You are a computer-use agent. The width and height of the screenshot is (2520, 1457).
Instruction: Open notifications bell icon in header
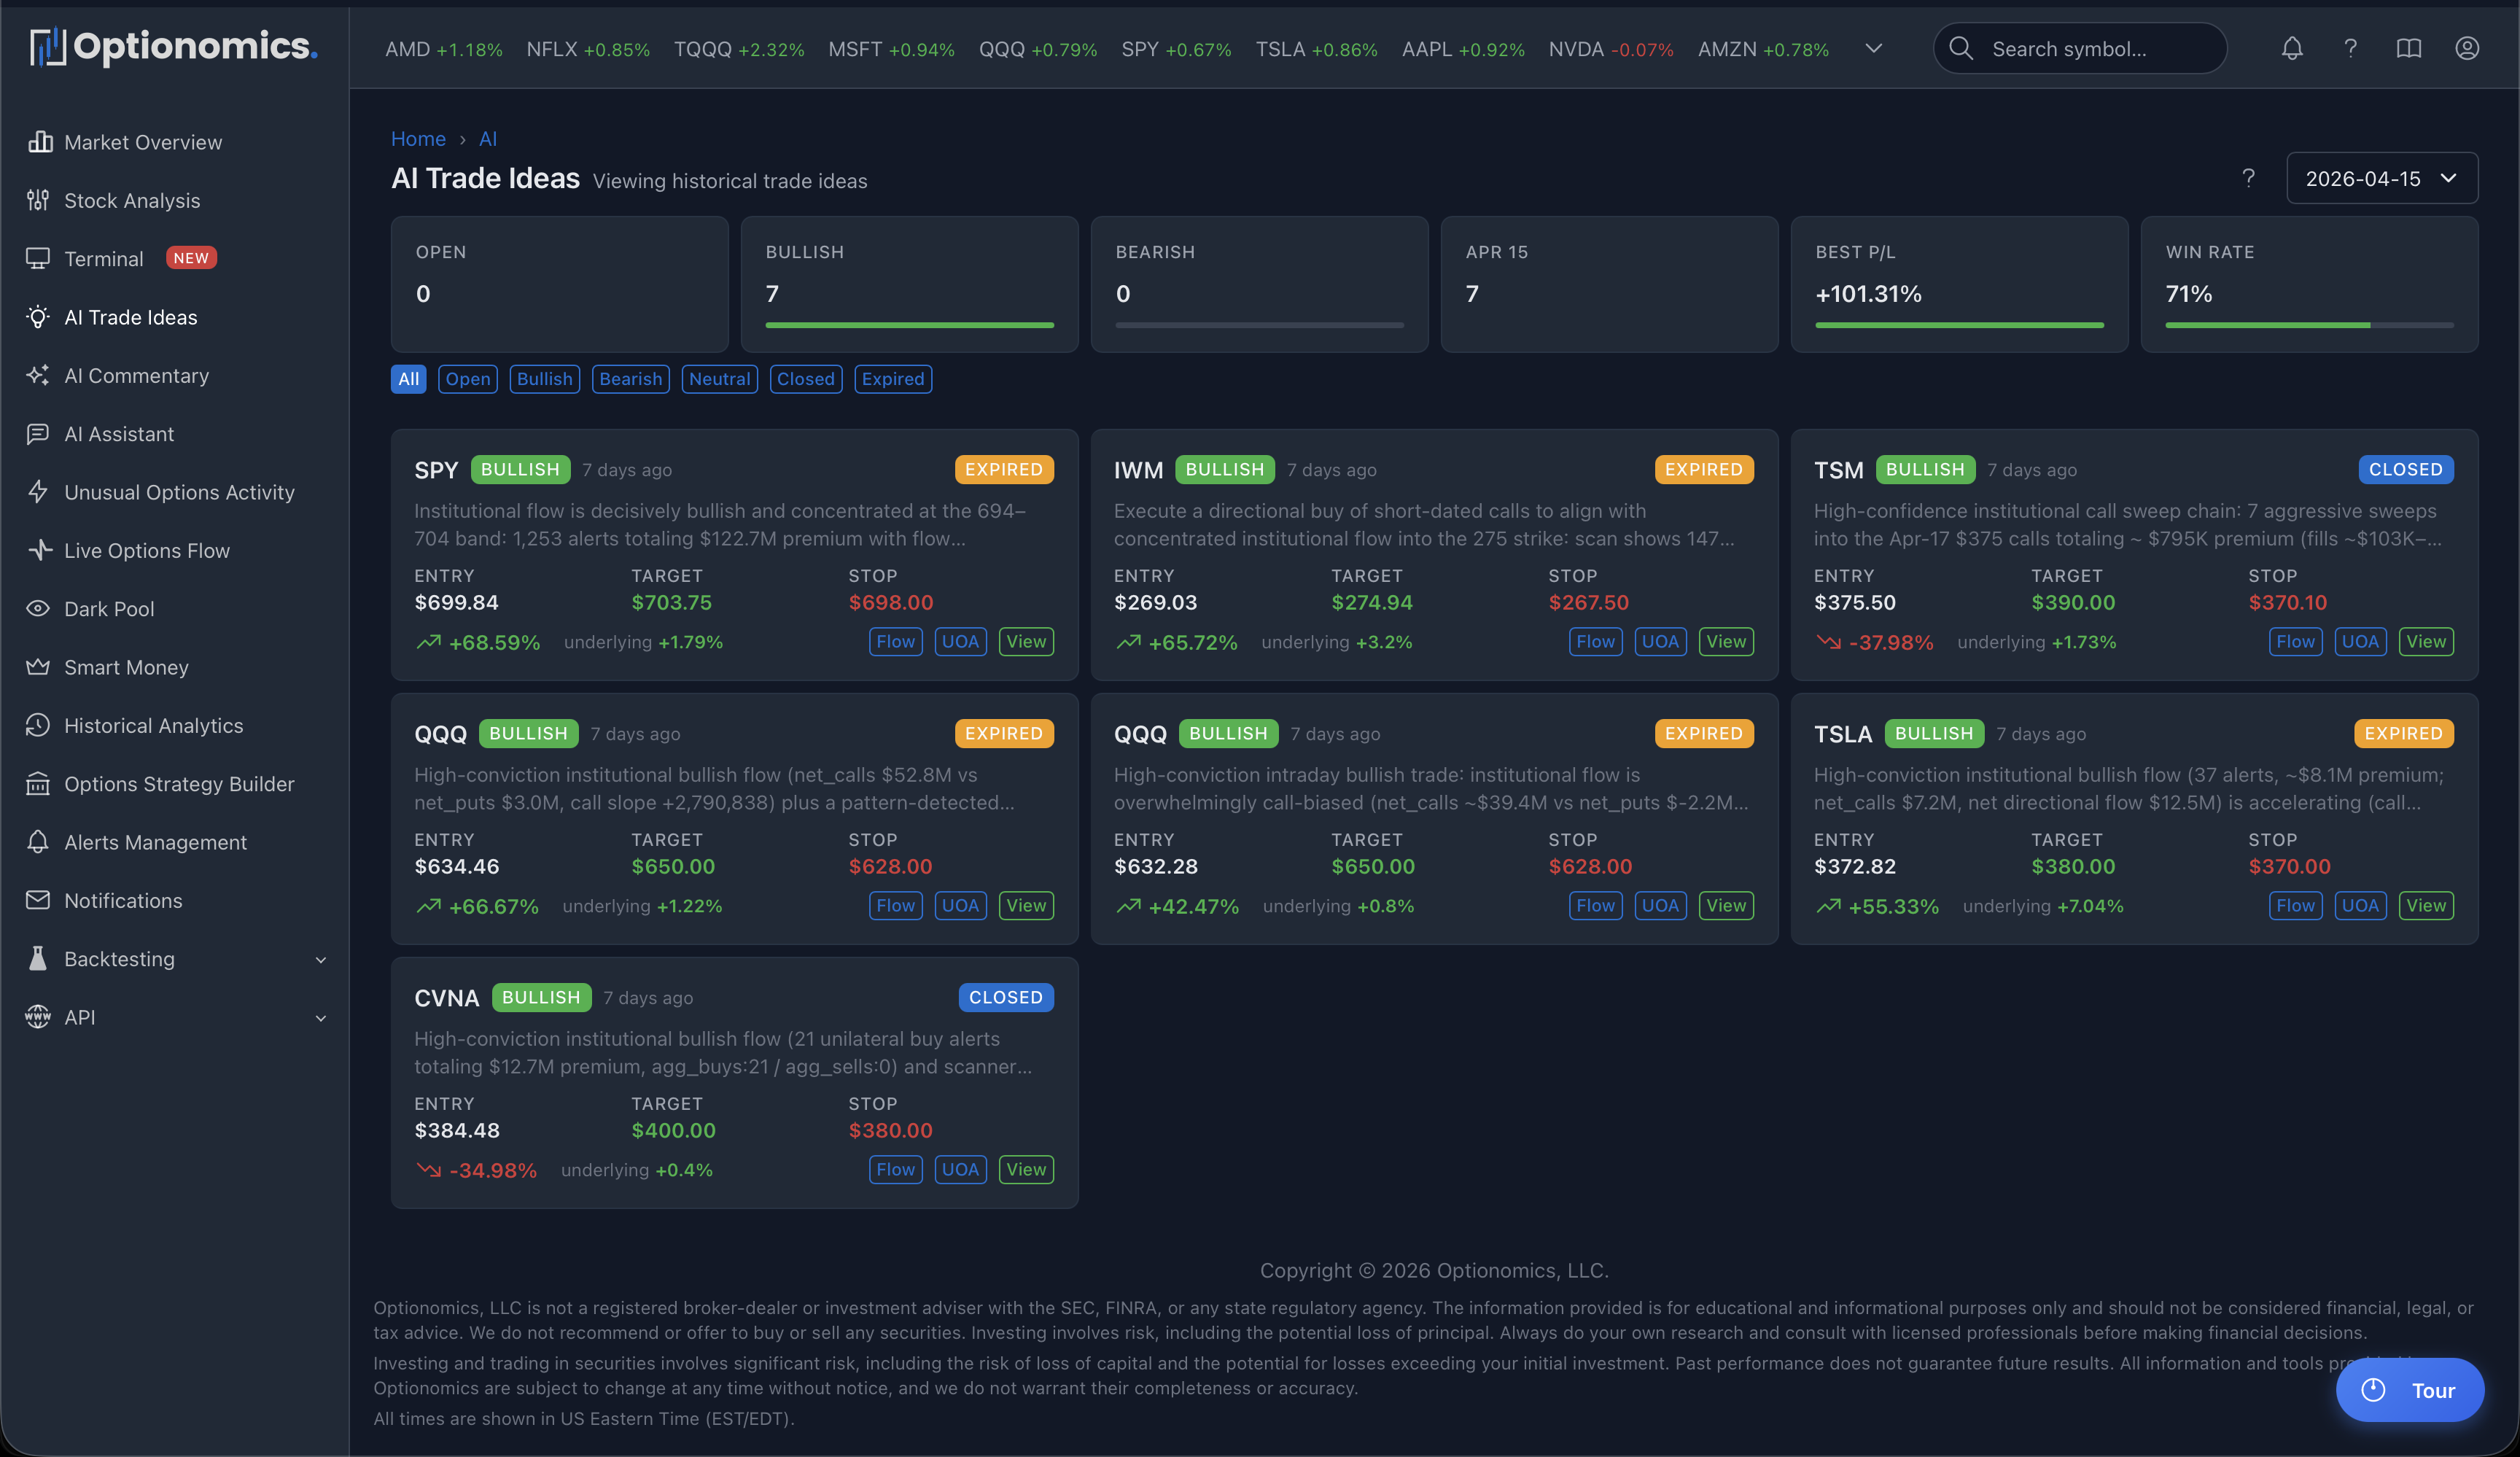(2292, 48)
